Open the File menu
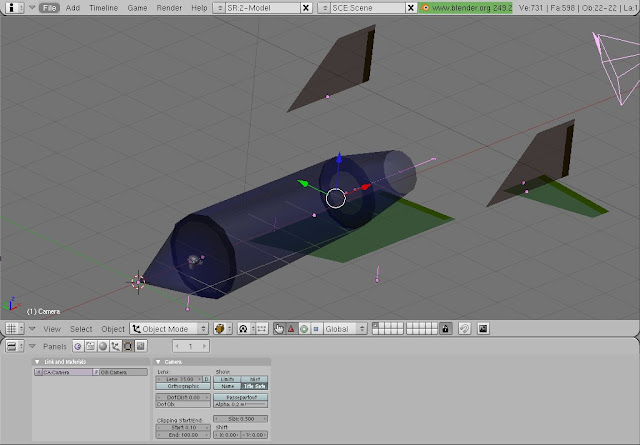The width and height of the screenshot is (640, 445). (x=48, y=7)
